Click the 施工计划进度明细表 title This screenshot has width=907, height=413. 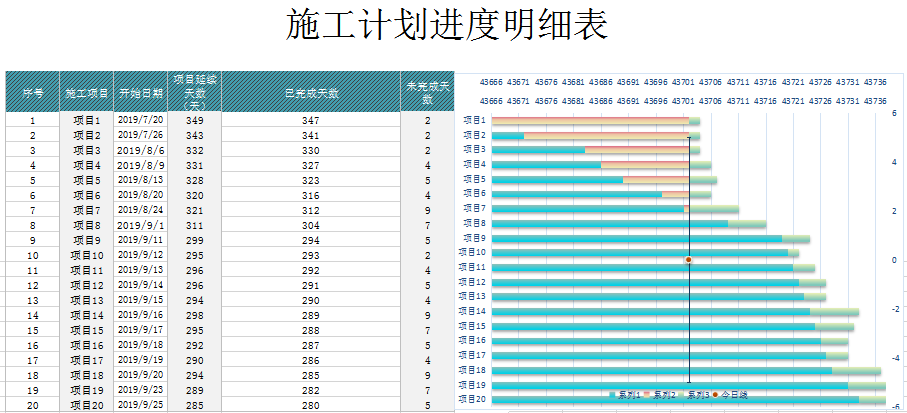click(x=446, y=25)
